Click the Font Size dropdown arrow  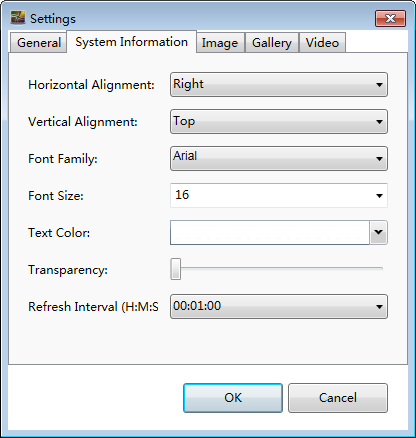tap(379, 196)
